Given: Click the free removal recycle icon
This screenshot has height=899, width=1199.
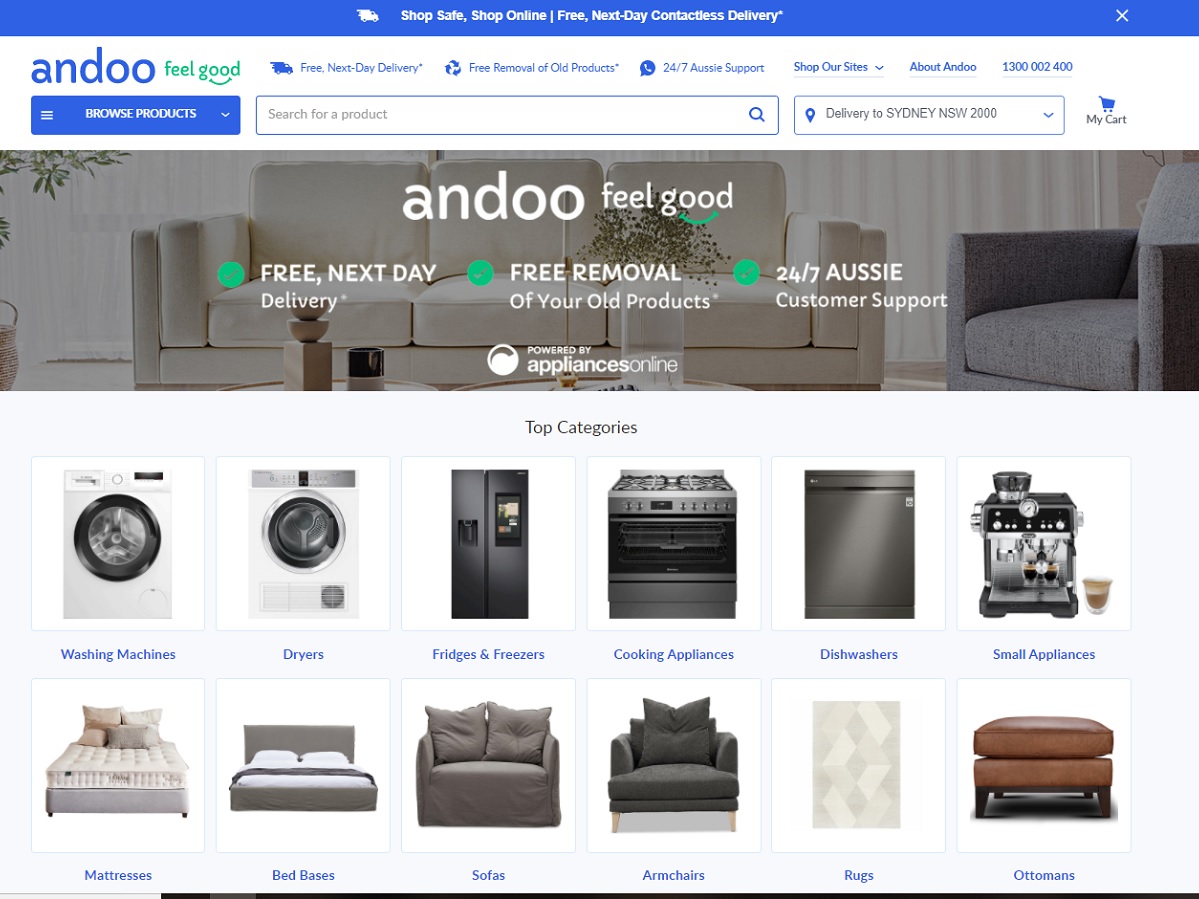Looking at the screenshot, I should 453,68.
